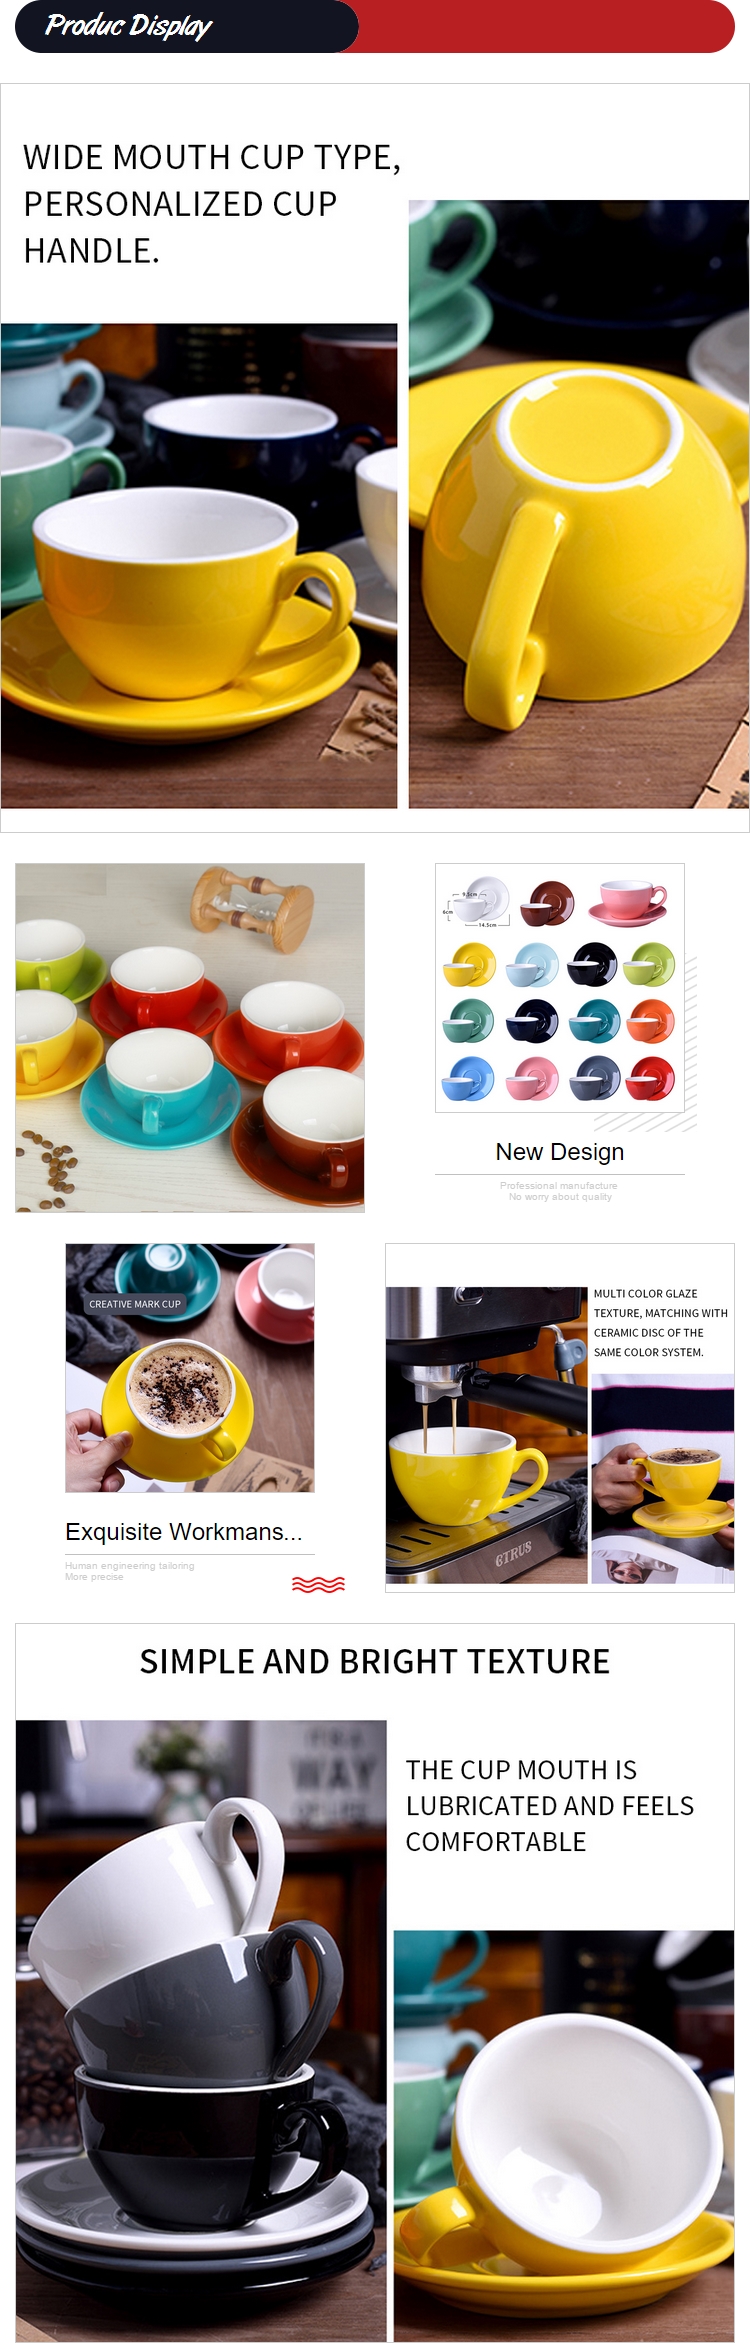Image resolution: width=750 pixels, height=2343 pixels.
Task: Click the Produc Display header banner
Action: click(x=375, y=26)
